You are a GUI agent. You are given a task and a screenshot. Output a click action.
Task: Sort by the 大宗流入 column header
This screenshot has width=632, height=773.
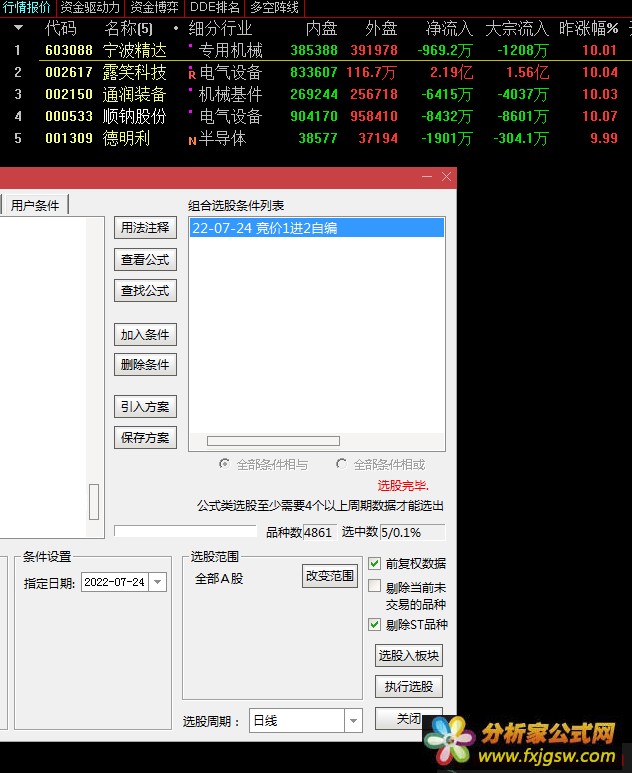(517, 29)
